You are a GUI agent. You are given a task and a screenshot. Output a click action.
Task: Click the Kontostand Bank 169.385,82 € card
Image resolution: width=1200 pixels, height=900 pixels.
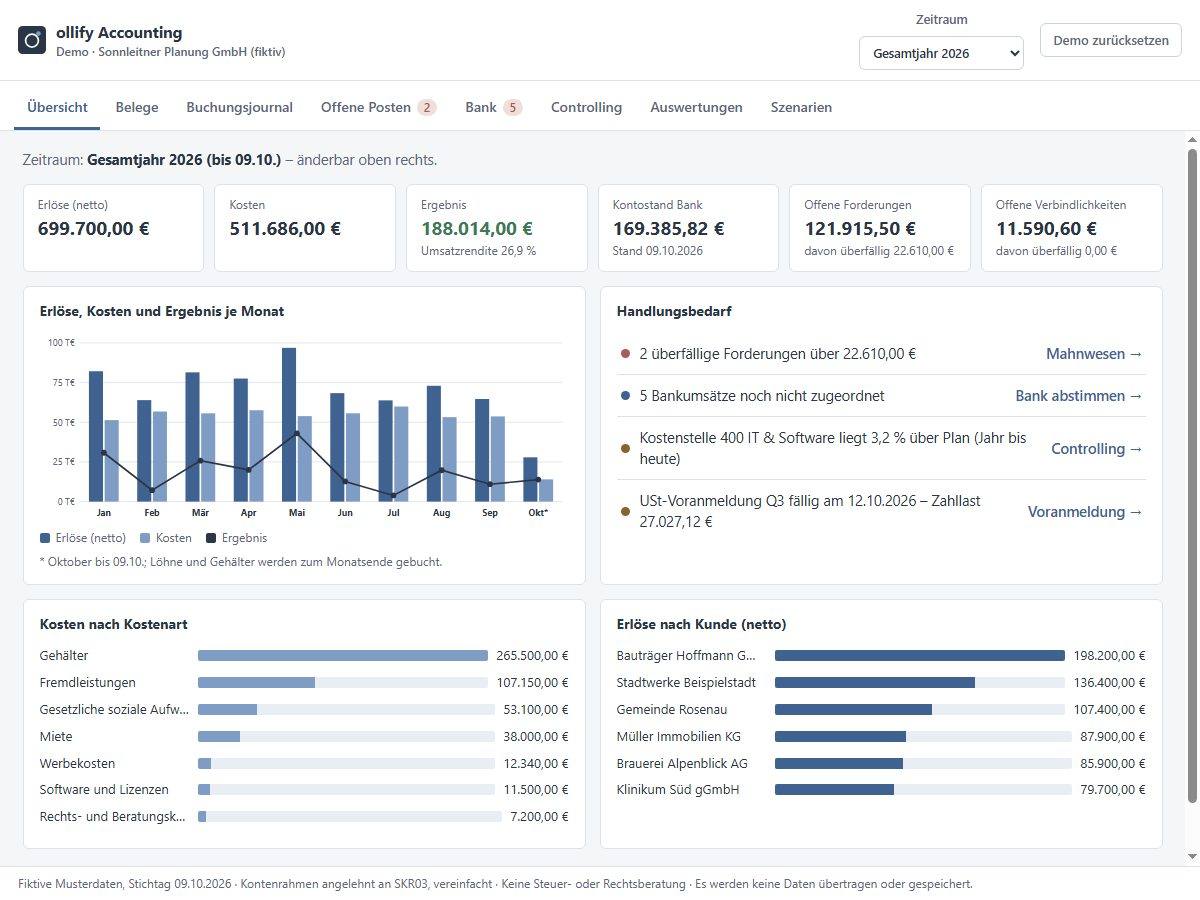click(688, 227)
